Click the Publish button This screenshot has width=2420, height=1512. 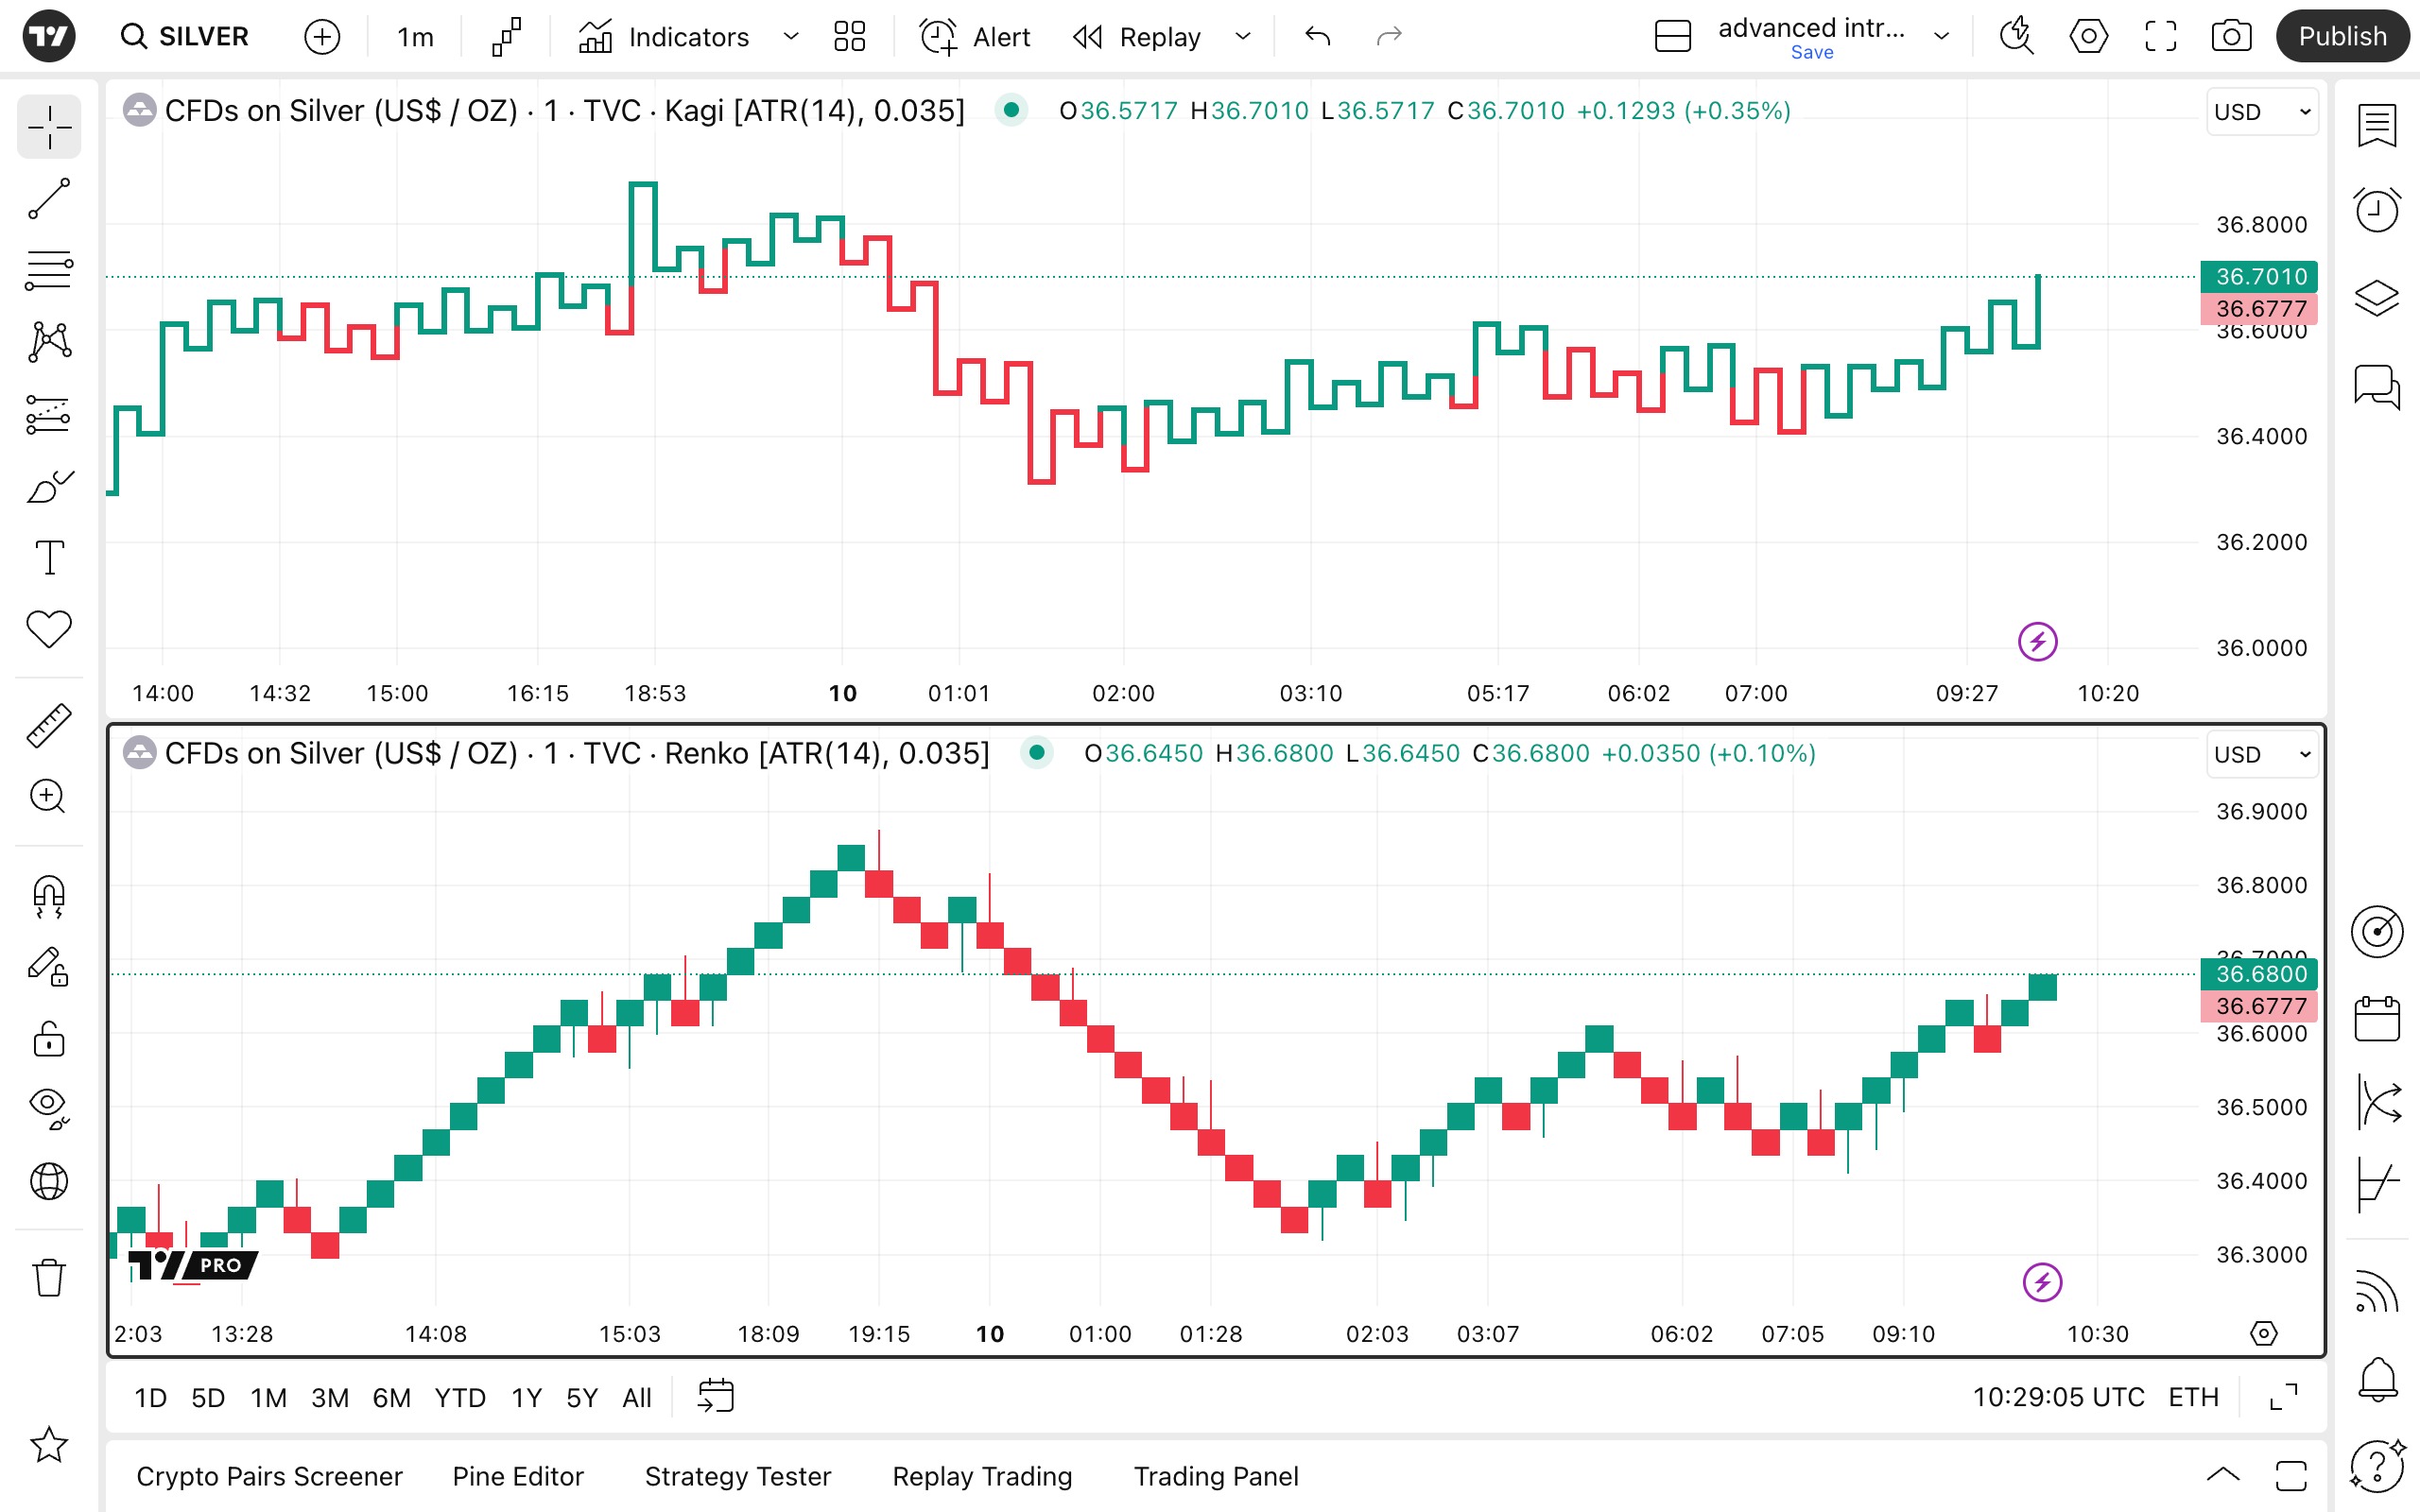[x=2341, y=37]
